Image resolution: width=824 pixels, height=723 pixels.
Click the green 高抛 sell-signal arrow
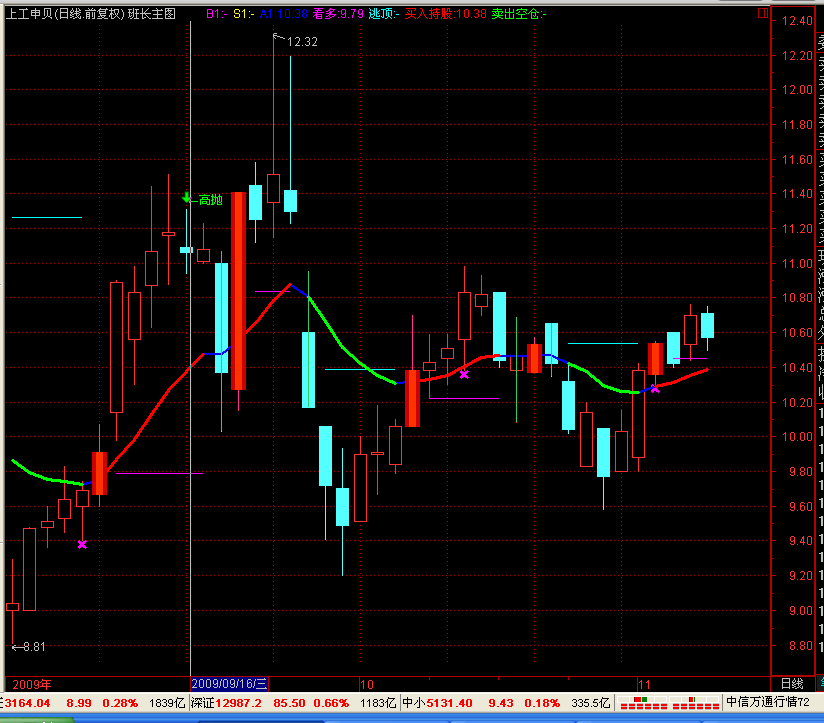[186, 198]
